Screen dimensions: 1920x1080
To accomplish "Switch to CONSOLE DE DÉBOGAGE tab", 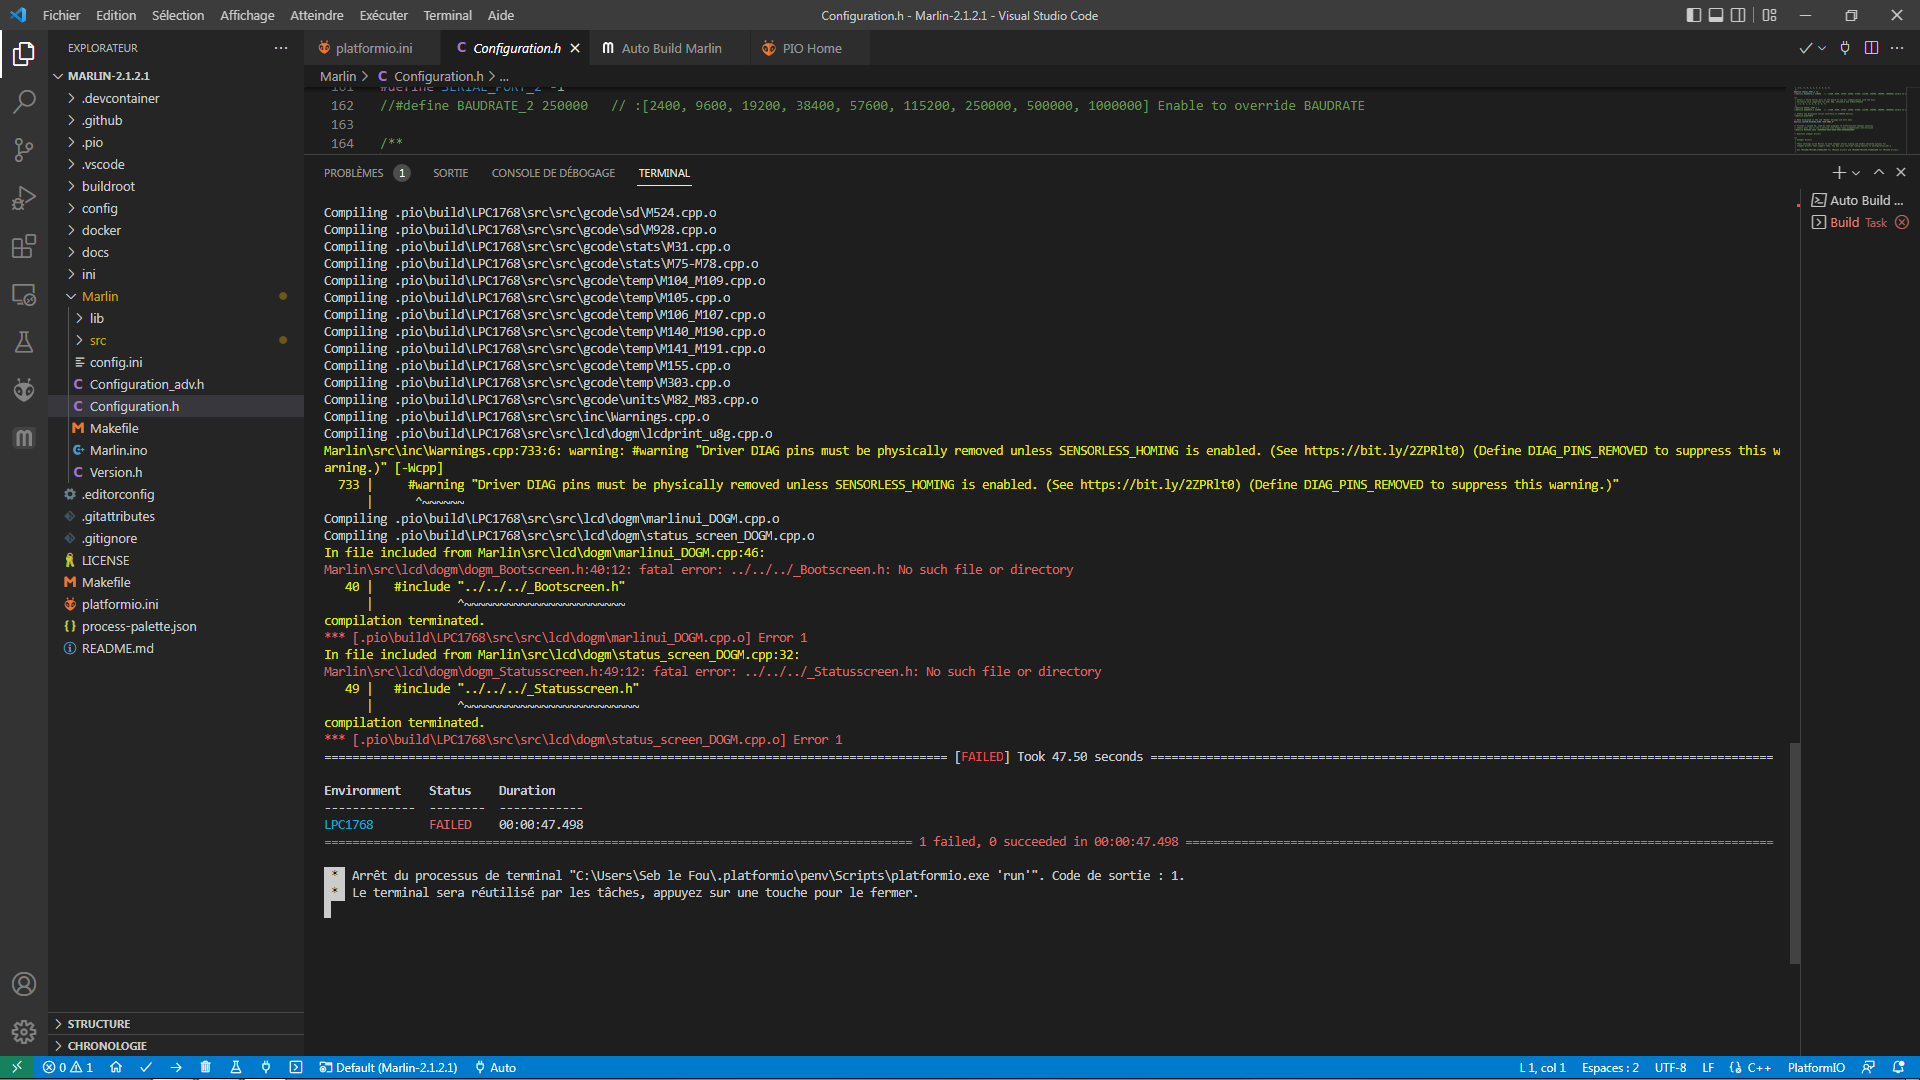I will (x=553, y=173).
